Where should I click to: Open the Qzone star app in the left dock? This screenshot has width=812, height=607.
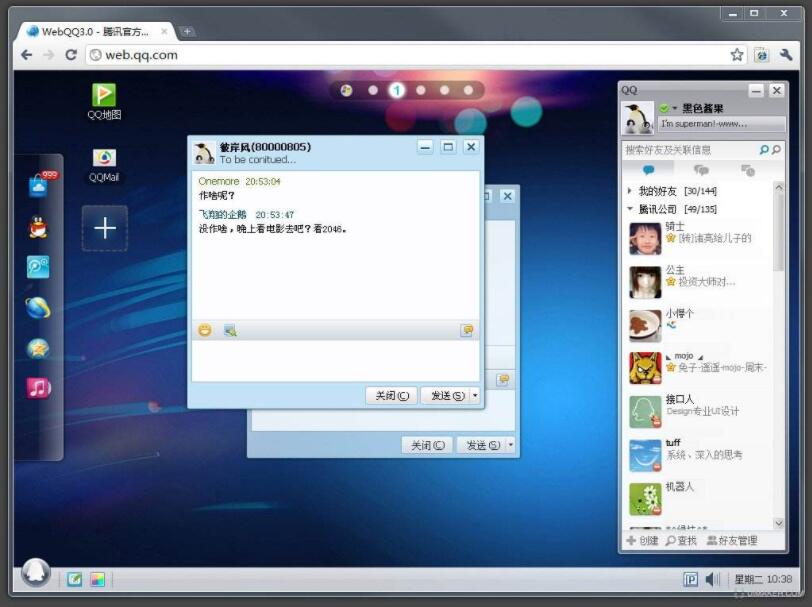coord(38,348)
